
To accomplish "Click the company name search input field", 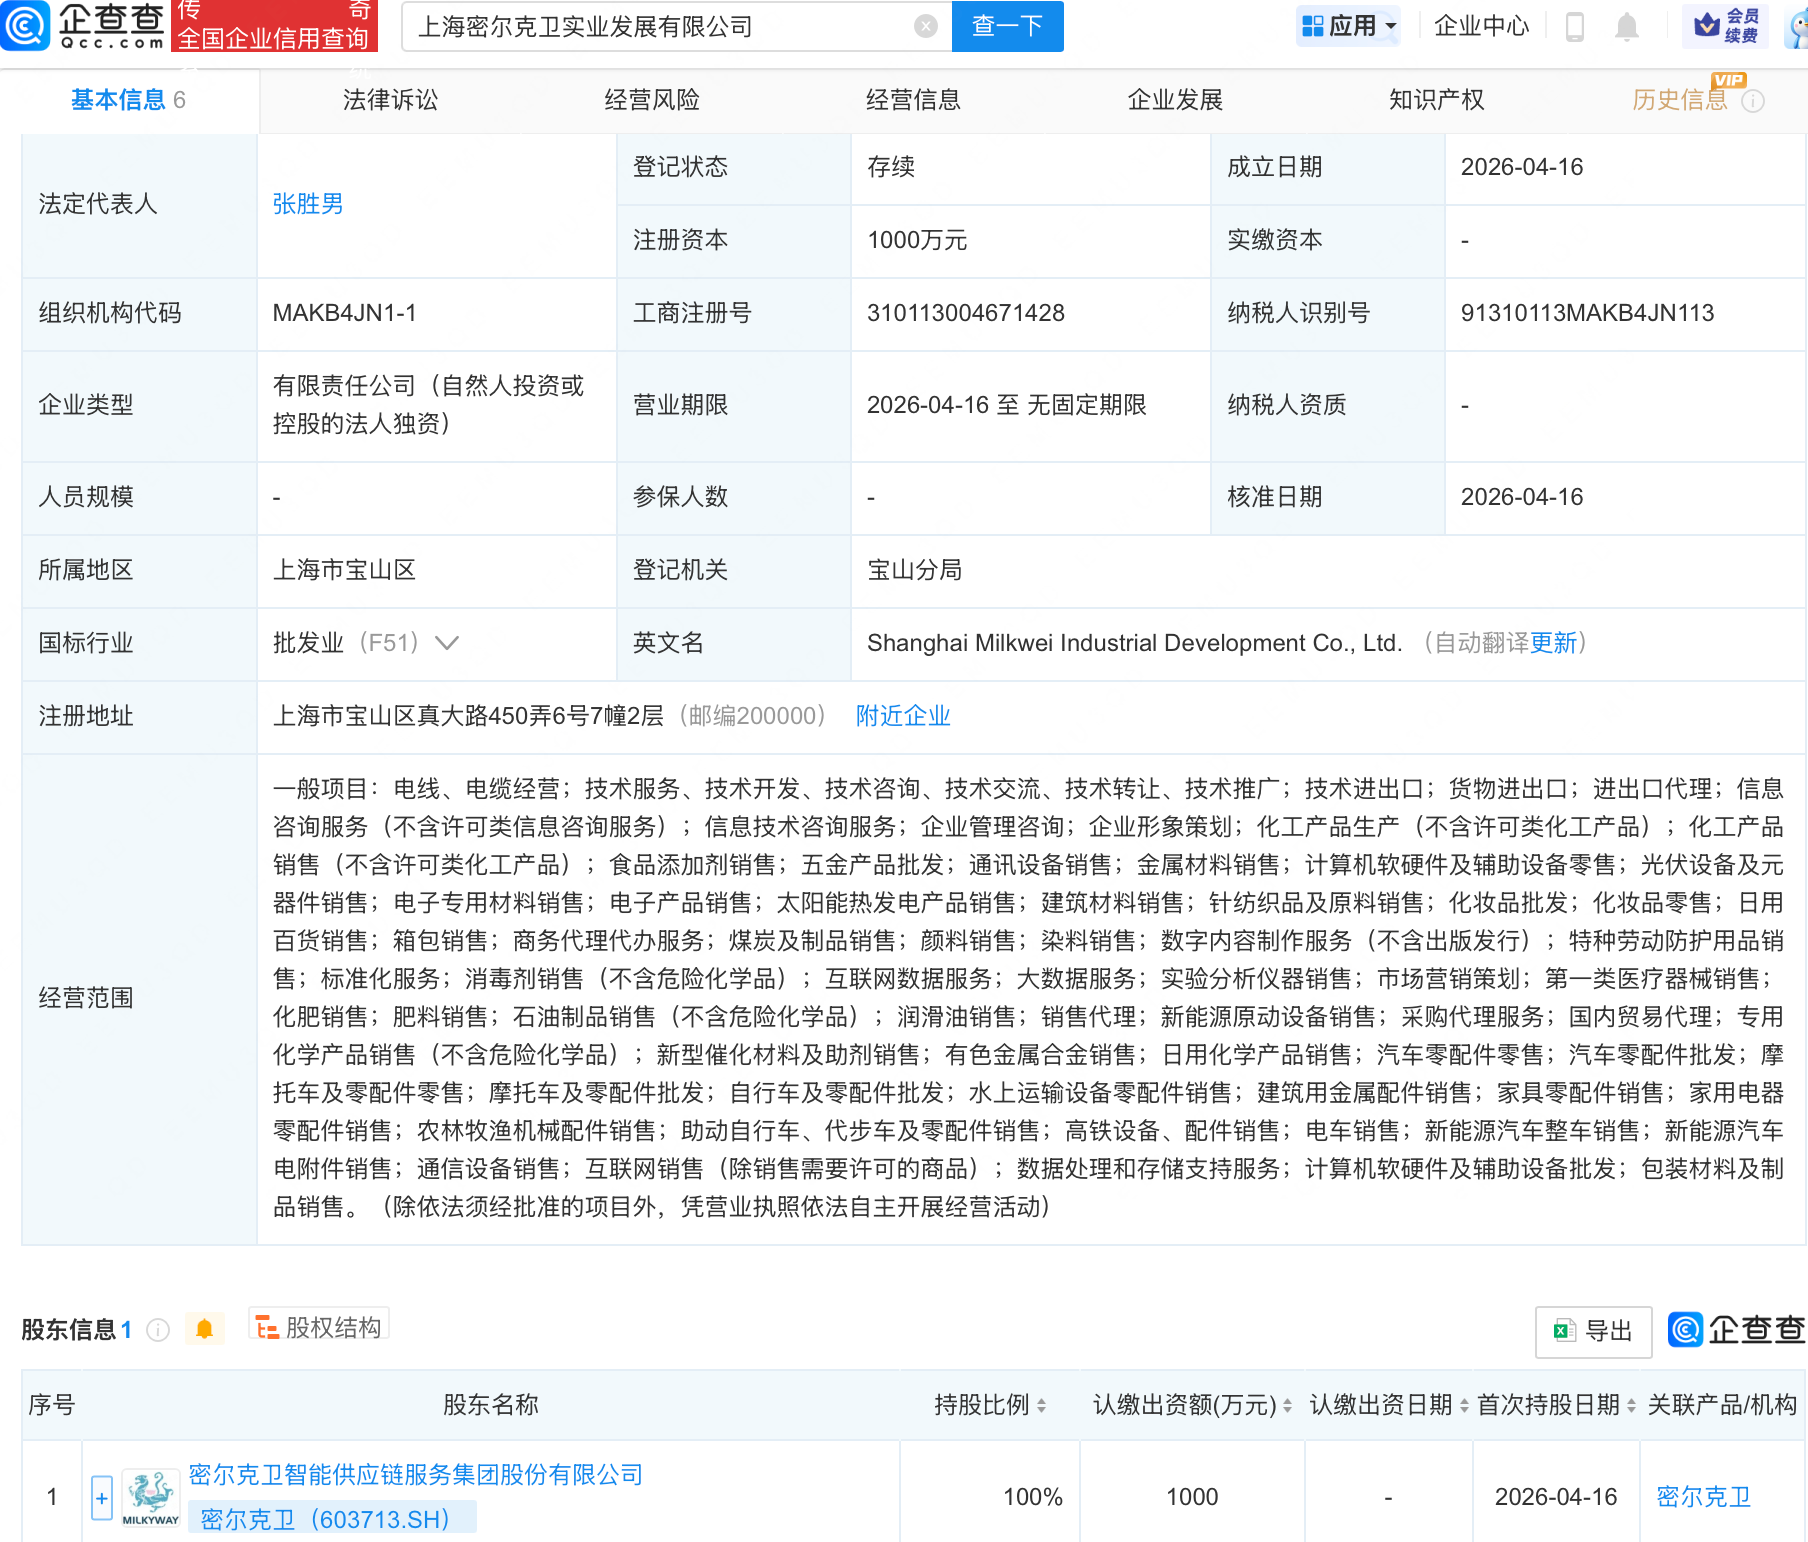I will (660, 27).
